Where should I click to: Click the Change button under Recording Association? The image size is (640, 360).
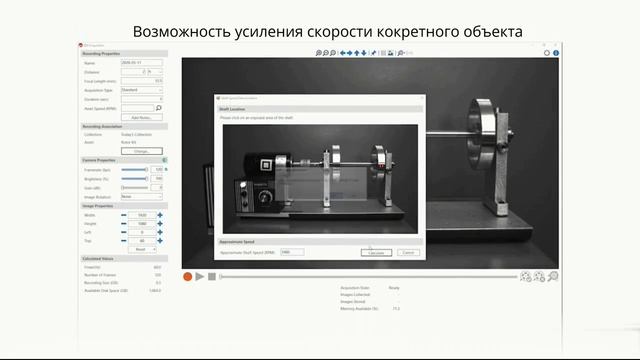click(x=142, y=151)
